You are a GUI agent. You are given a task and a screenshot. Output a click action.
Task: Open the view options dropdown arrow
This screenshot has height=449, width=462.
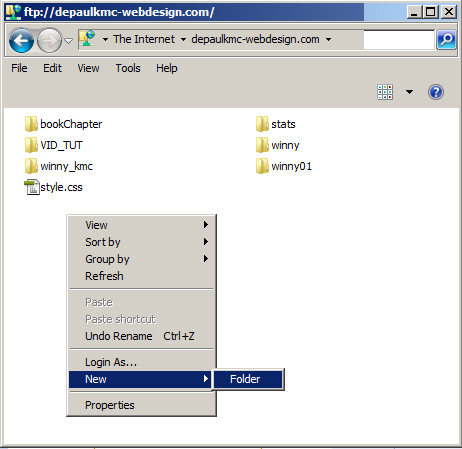pos(409,92)
